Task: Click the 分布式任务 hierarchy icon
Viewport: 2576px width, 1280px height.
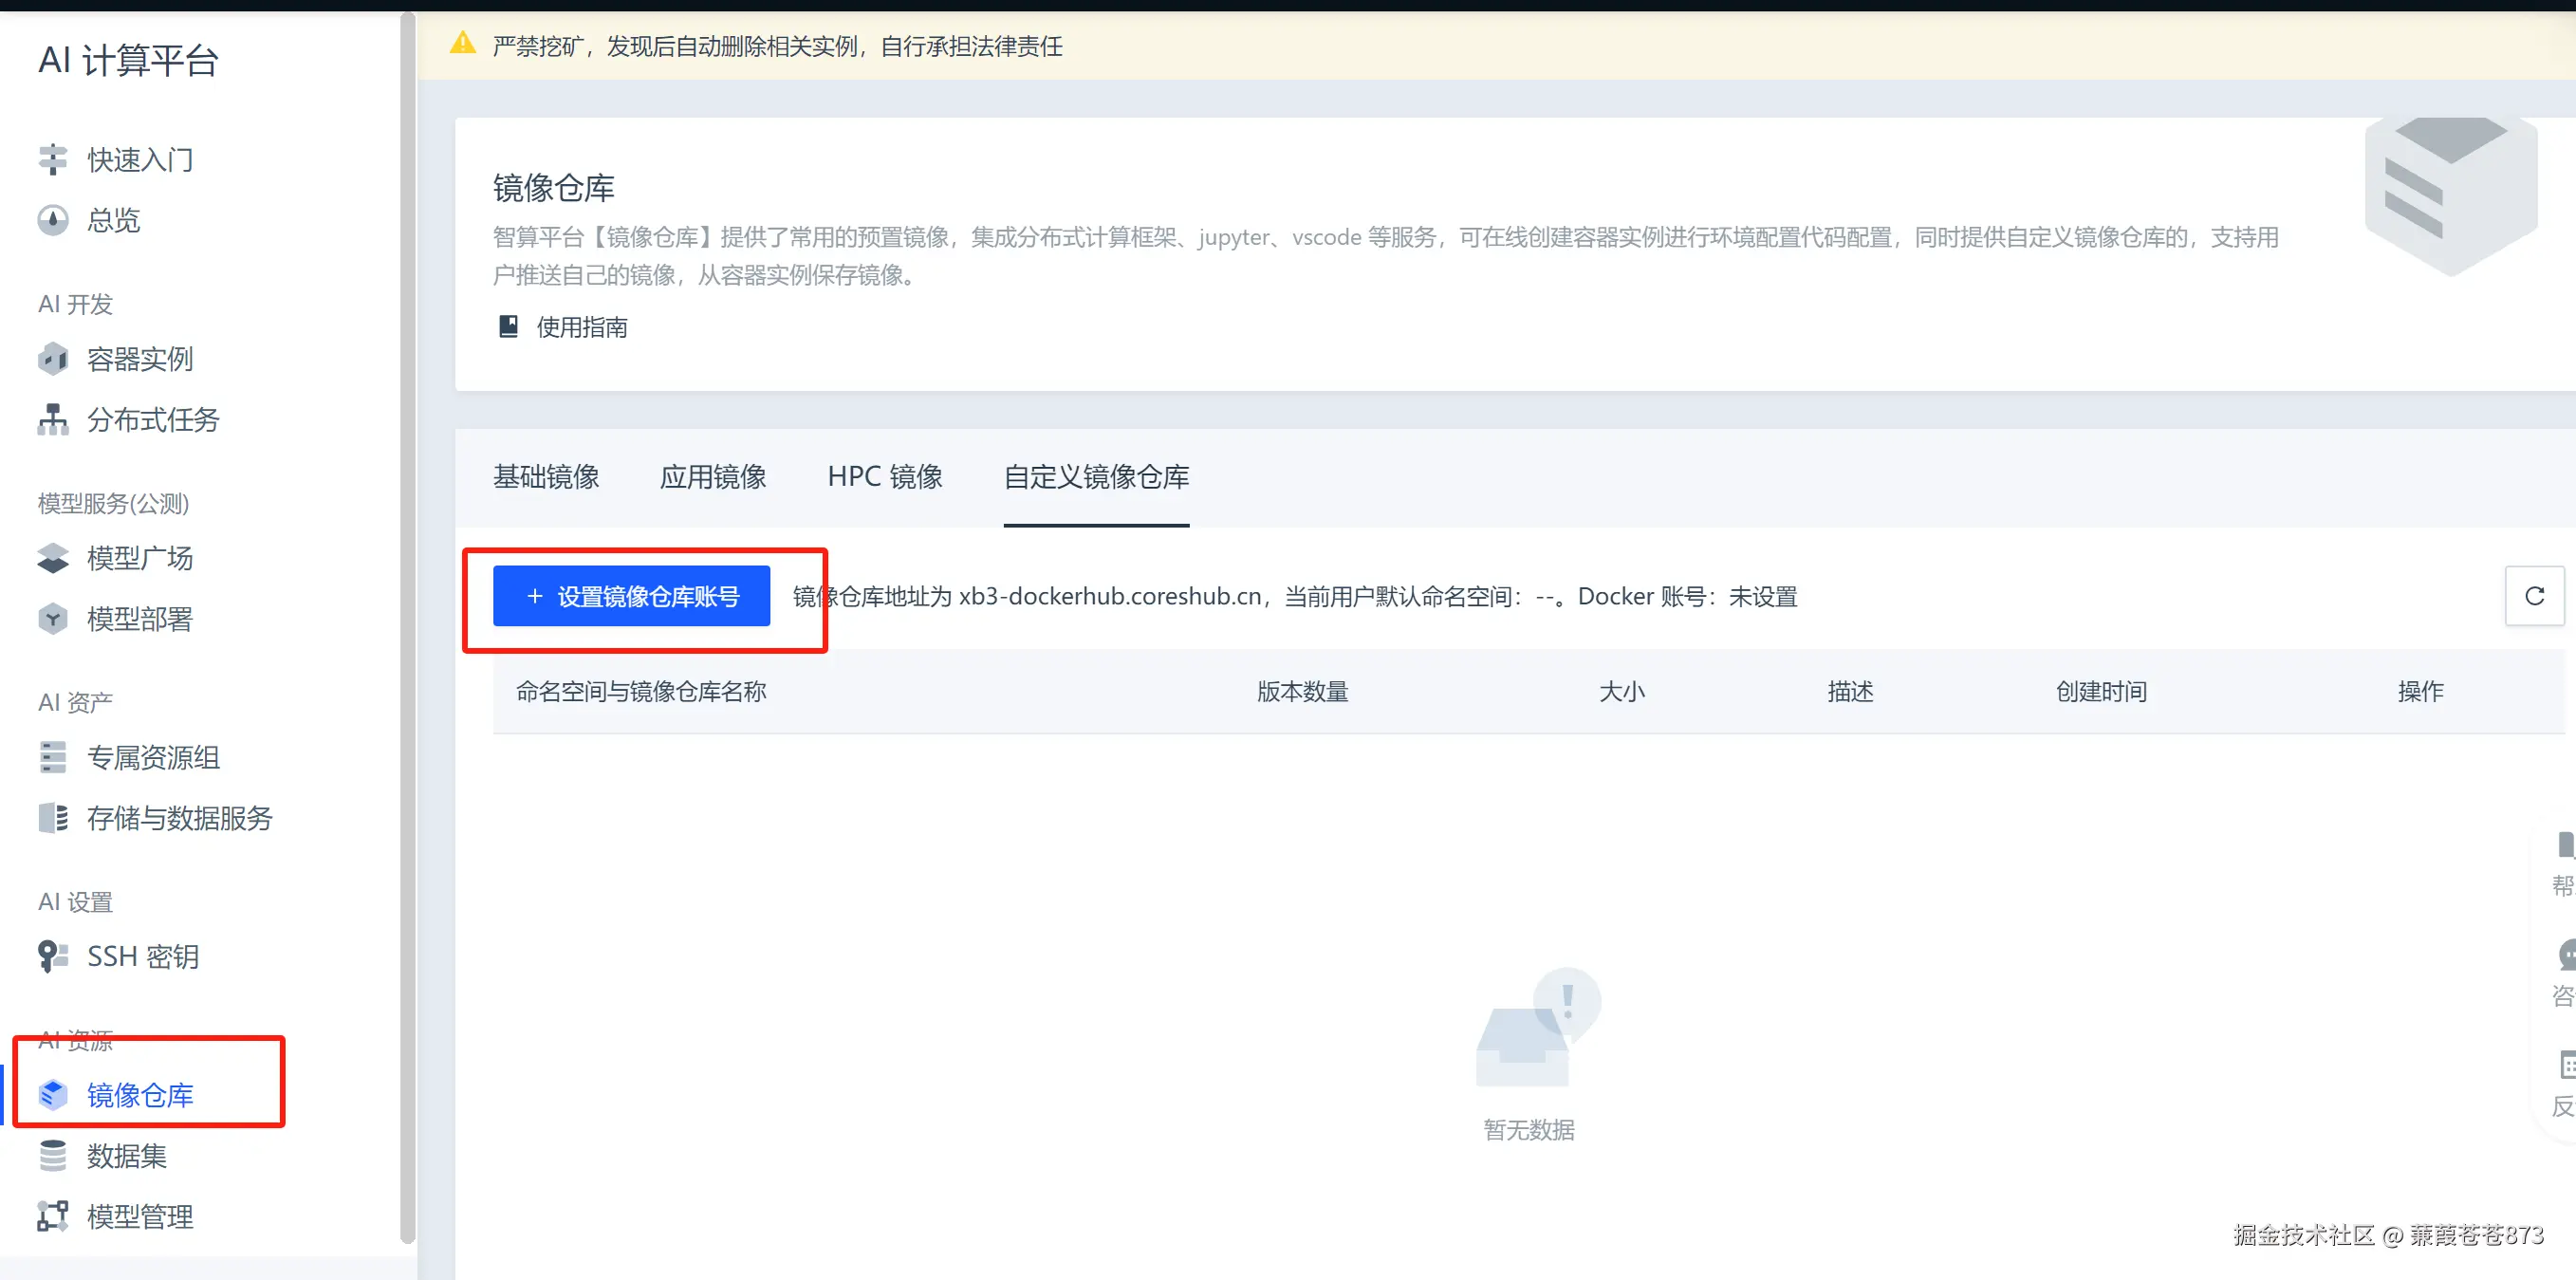Action: [x=52, y=420]
